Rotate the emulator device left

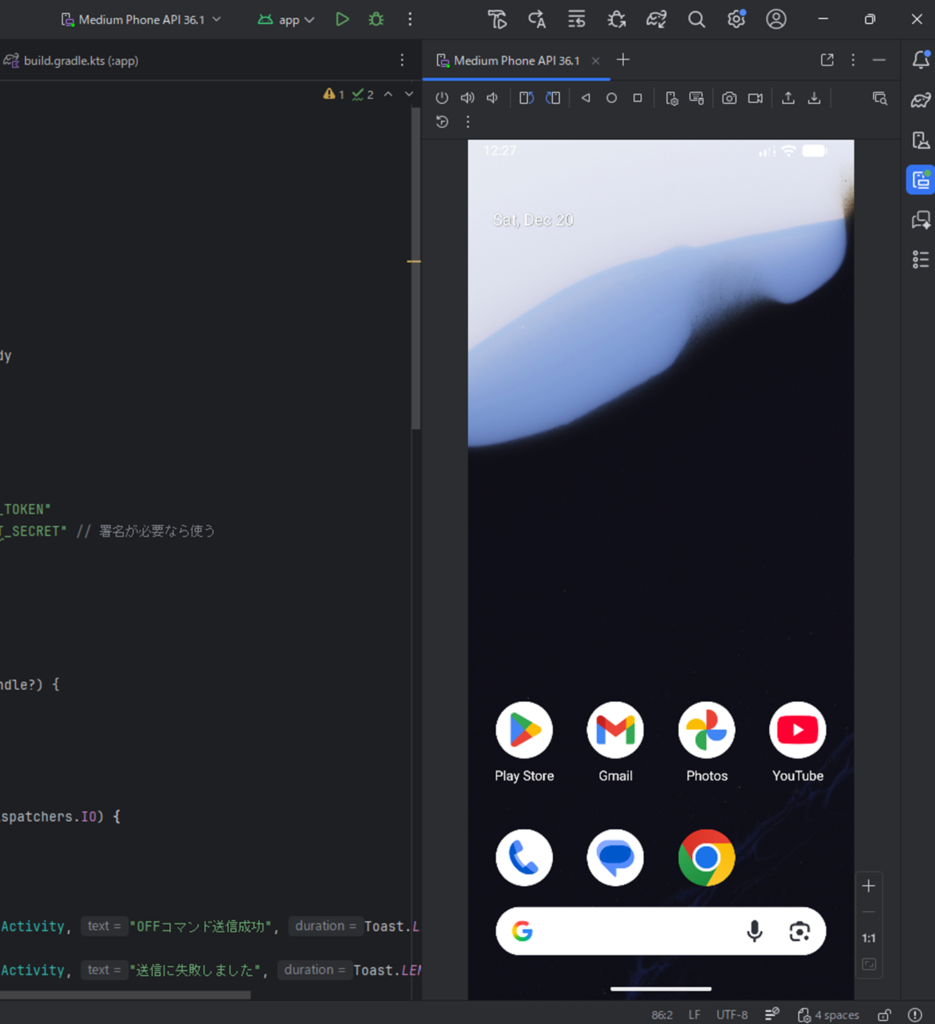(x=527, y=98)
